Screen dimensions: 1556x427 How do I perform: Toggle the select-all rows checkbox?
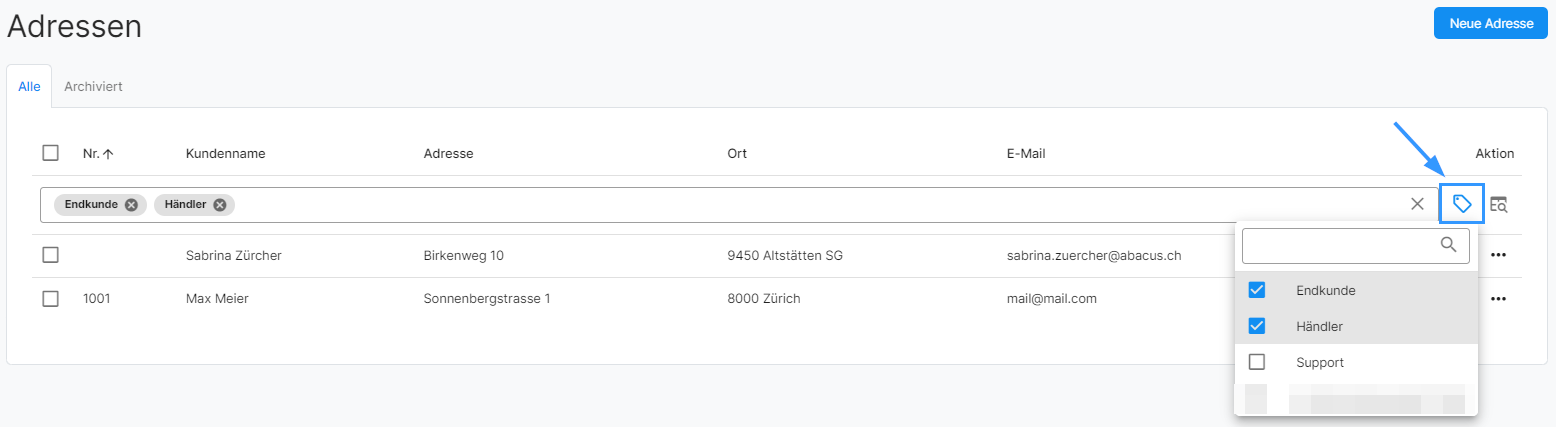pos(51,153)
